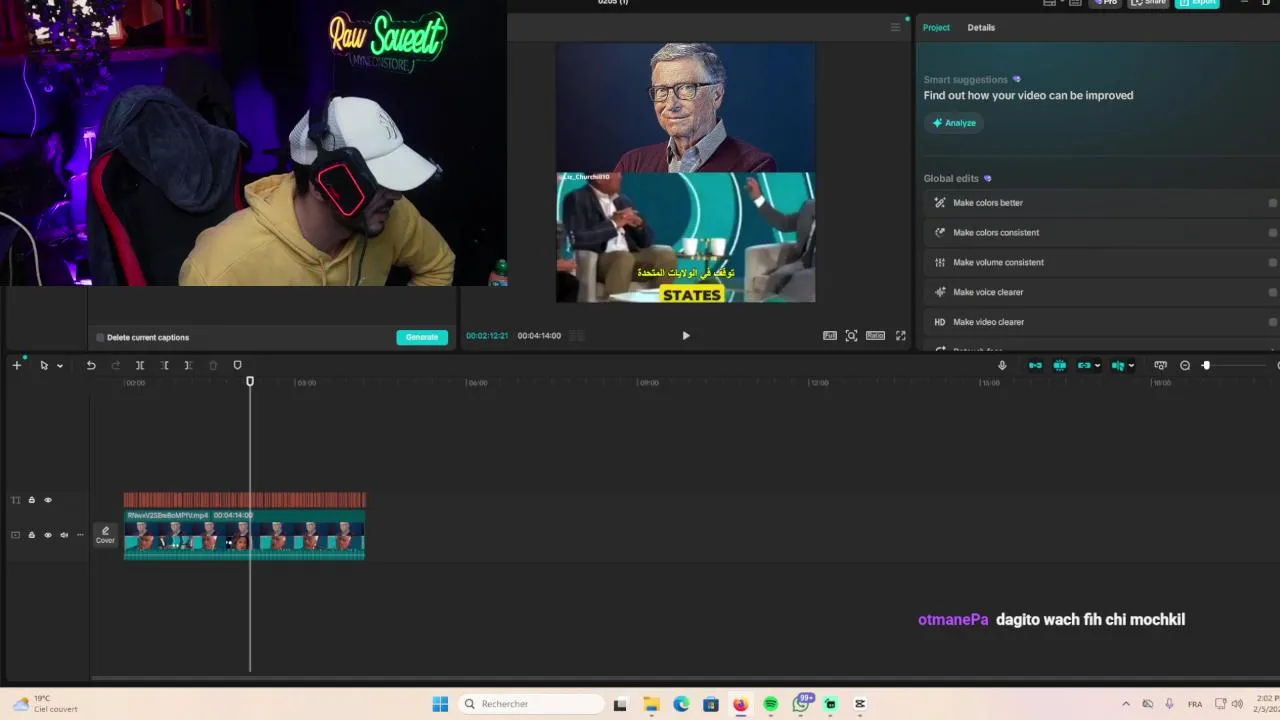Select the pointer selection tool
The height and width of the screenshot is (720, 1280).
coord(44,366)
